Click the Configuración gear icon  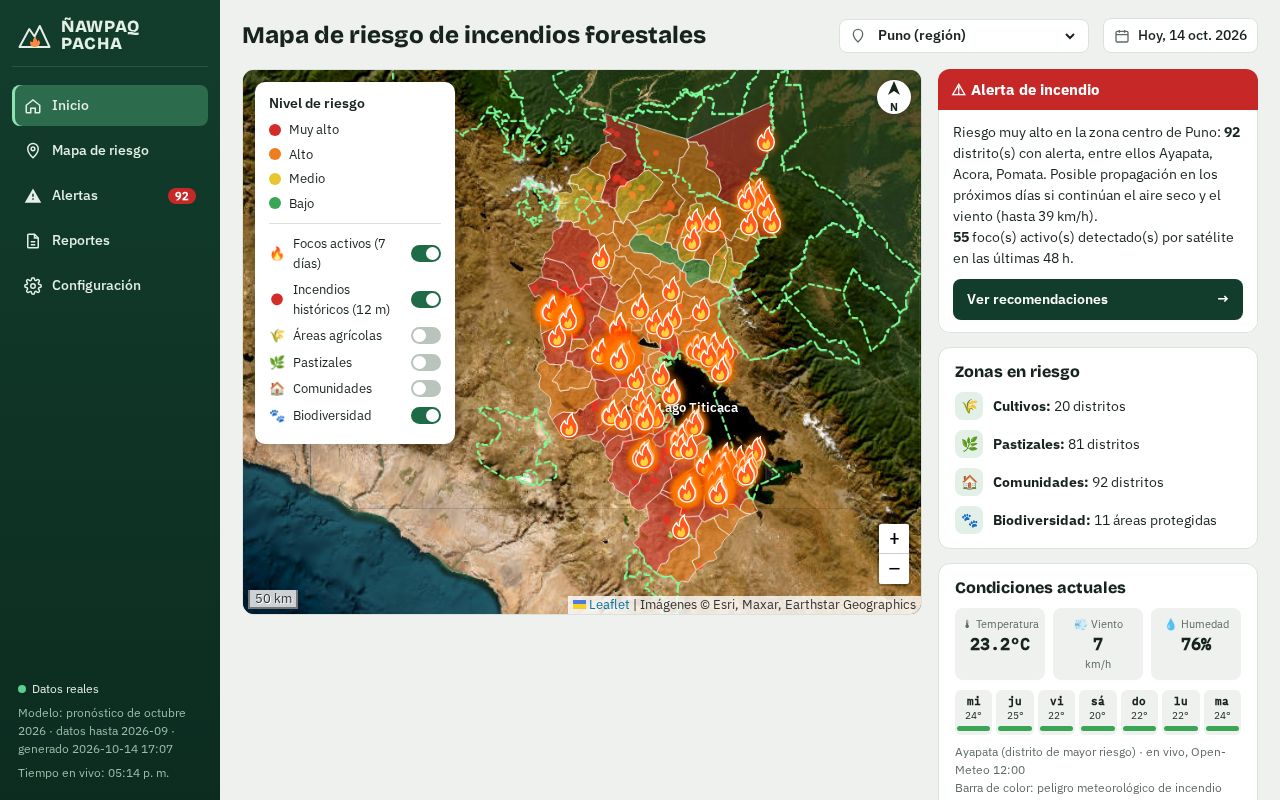(33, 286)
